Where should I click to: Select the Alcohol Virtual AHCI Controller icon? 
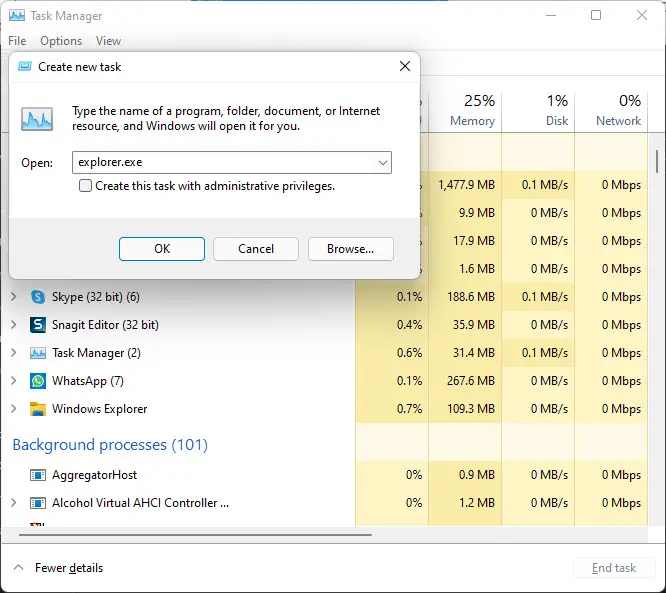[x=38, y=503]
